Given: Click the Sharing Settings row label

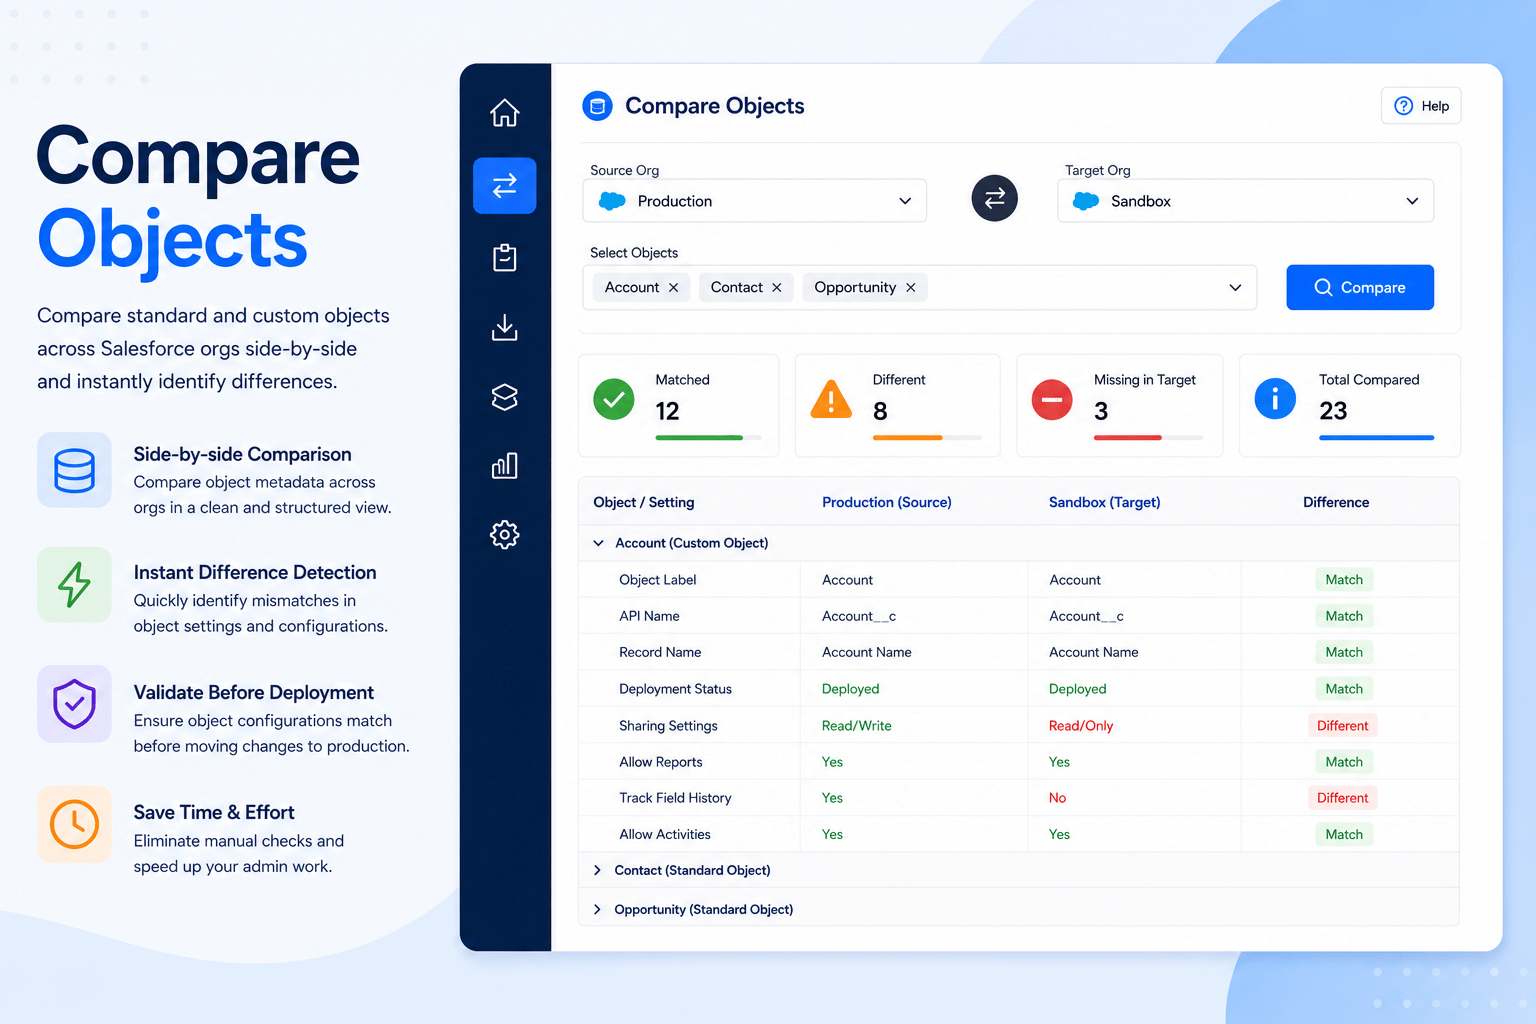Looking at the screenshot, I should (x=668, y=726).
